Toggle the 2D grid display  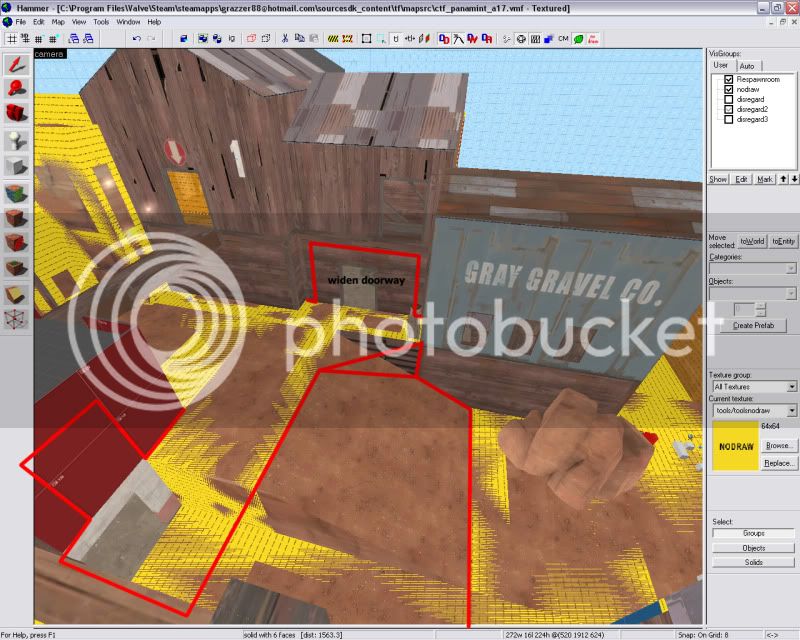[x=11, y=39]
